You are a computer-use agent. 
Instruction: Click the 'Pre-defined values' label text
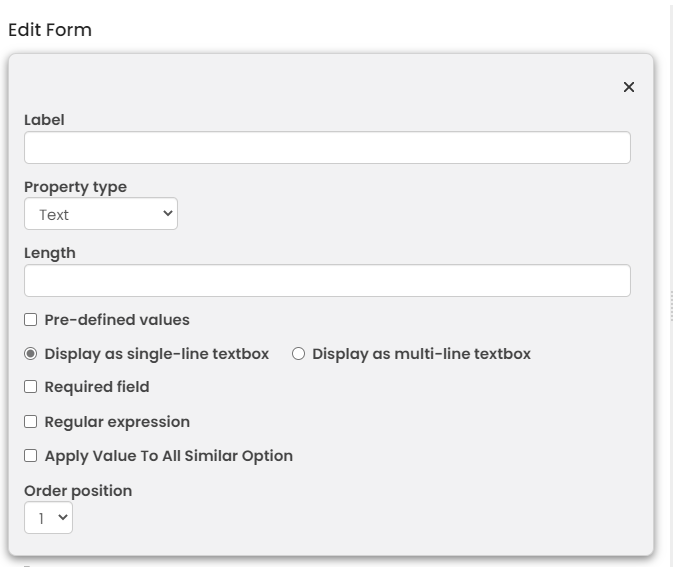(x=117, y=320)
